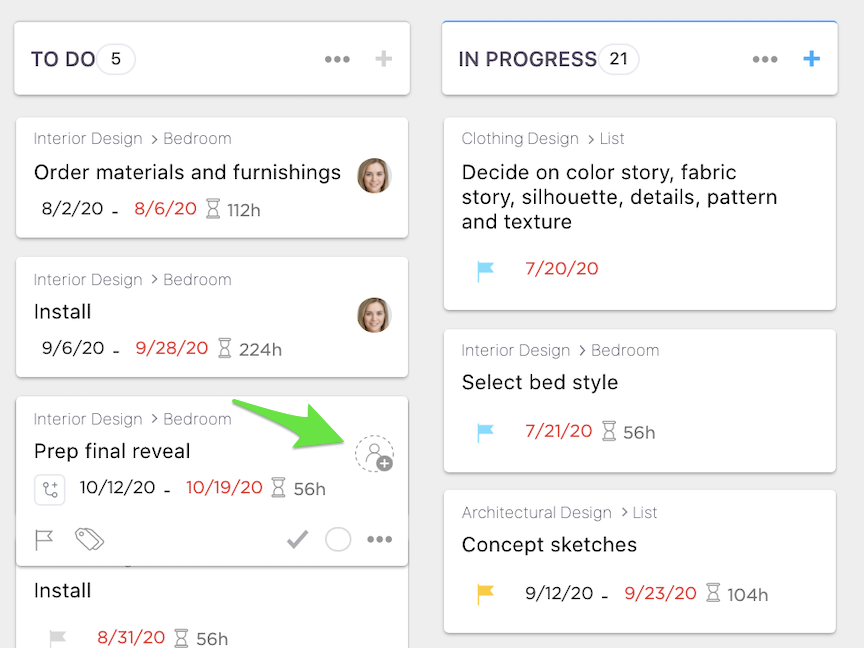Open the Select bed style task
864x648 pixels.
[540, 383]
